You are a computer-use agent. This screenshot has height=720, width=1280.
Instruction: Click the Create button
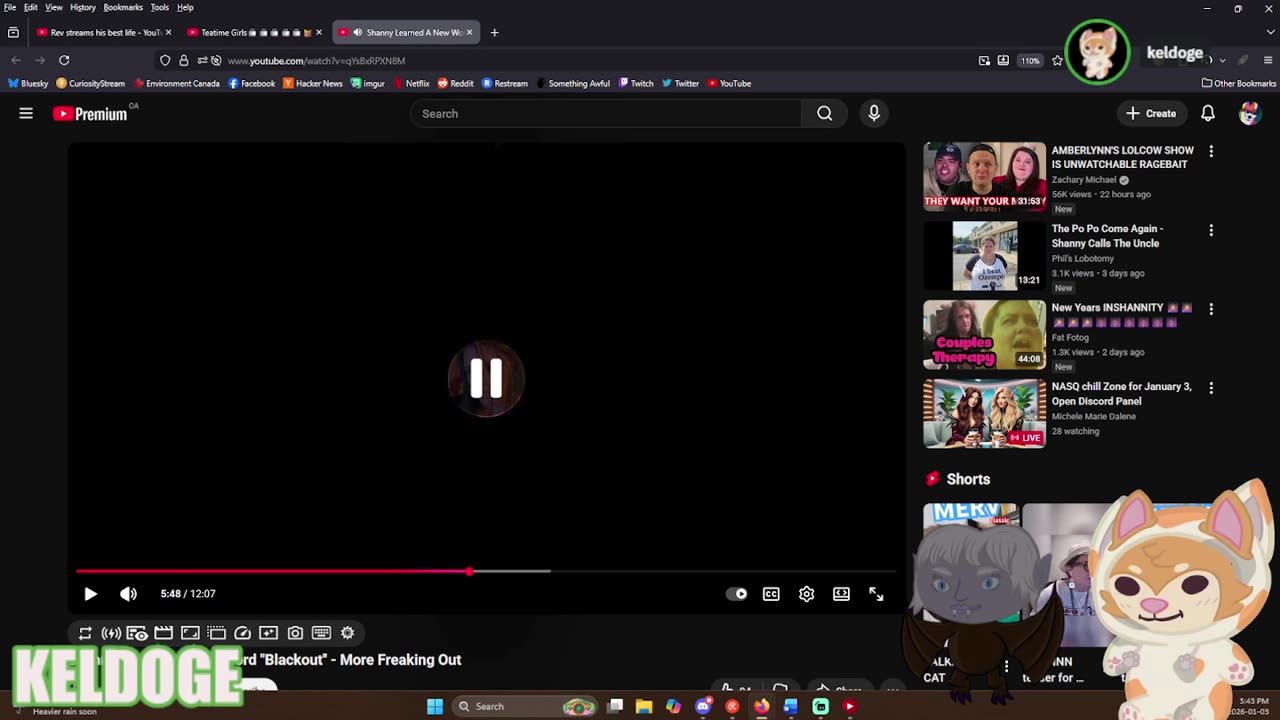click(x=1151, y=114)
